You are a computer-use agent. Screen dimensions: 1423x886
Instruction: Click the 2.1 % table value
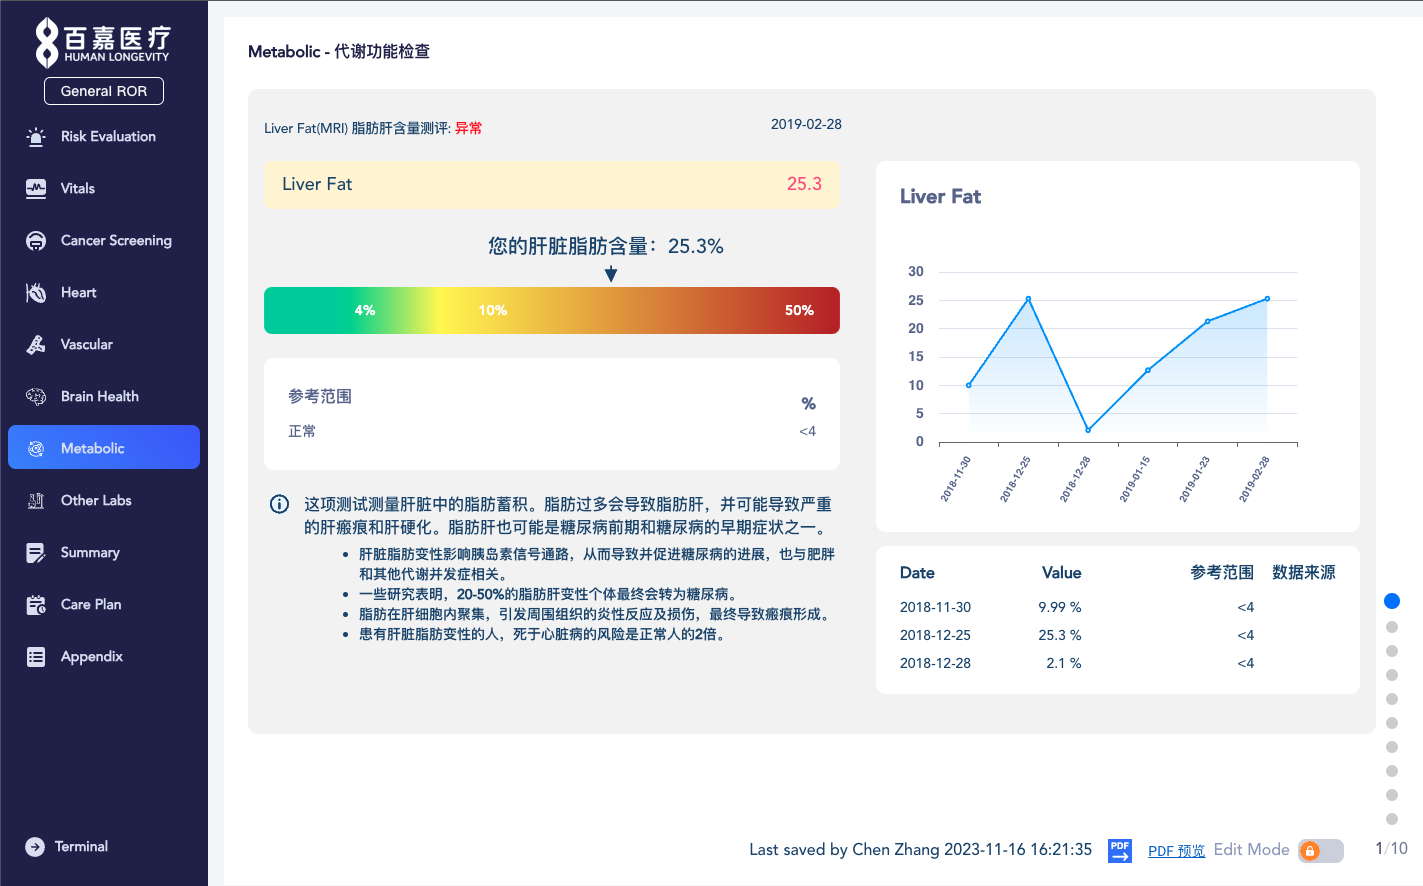click(1064, 663)
